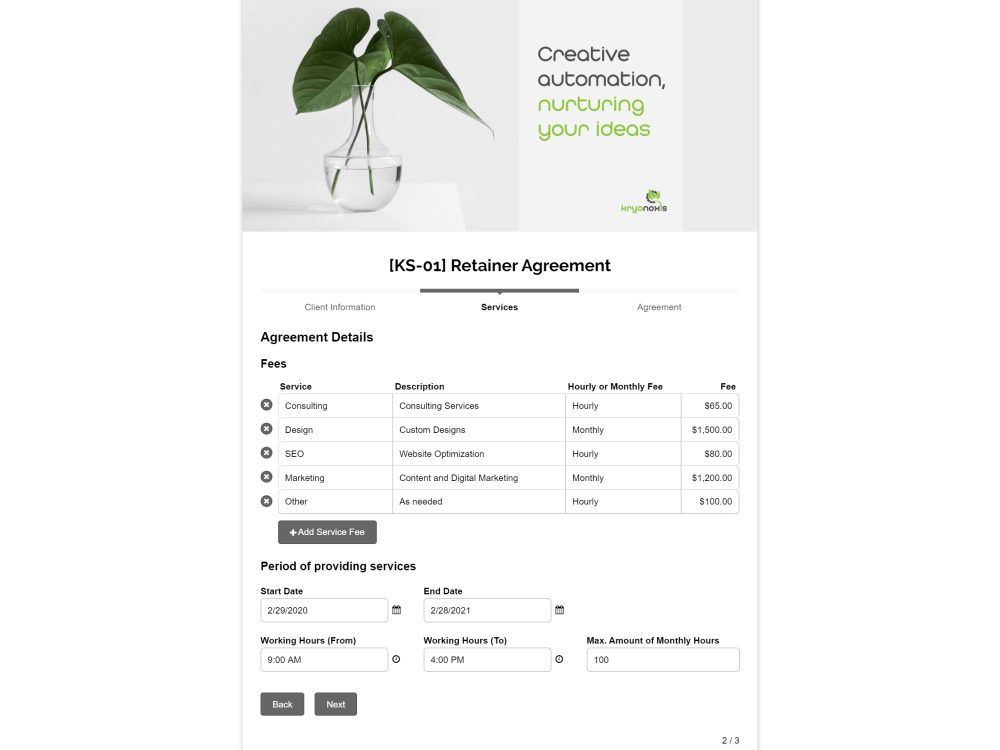Switch to the Client Information tab

pos(340,307)
